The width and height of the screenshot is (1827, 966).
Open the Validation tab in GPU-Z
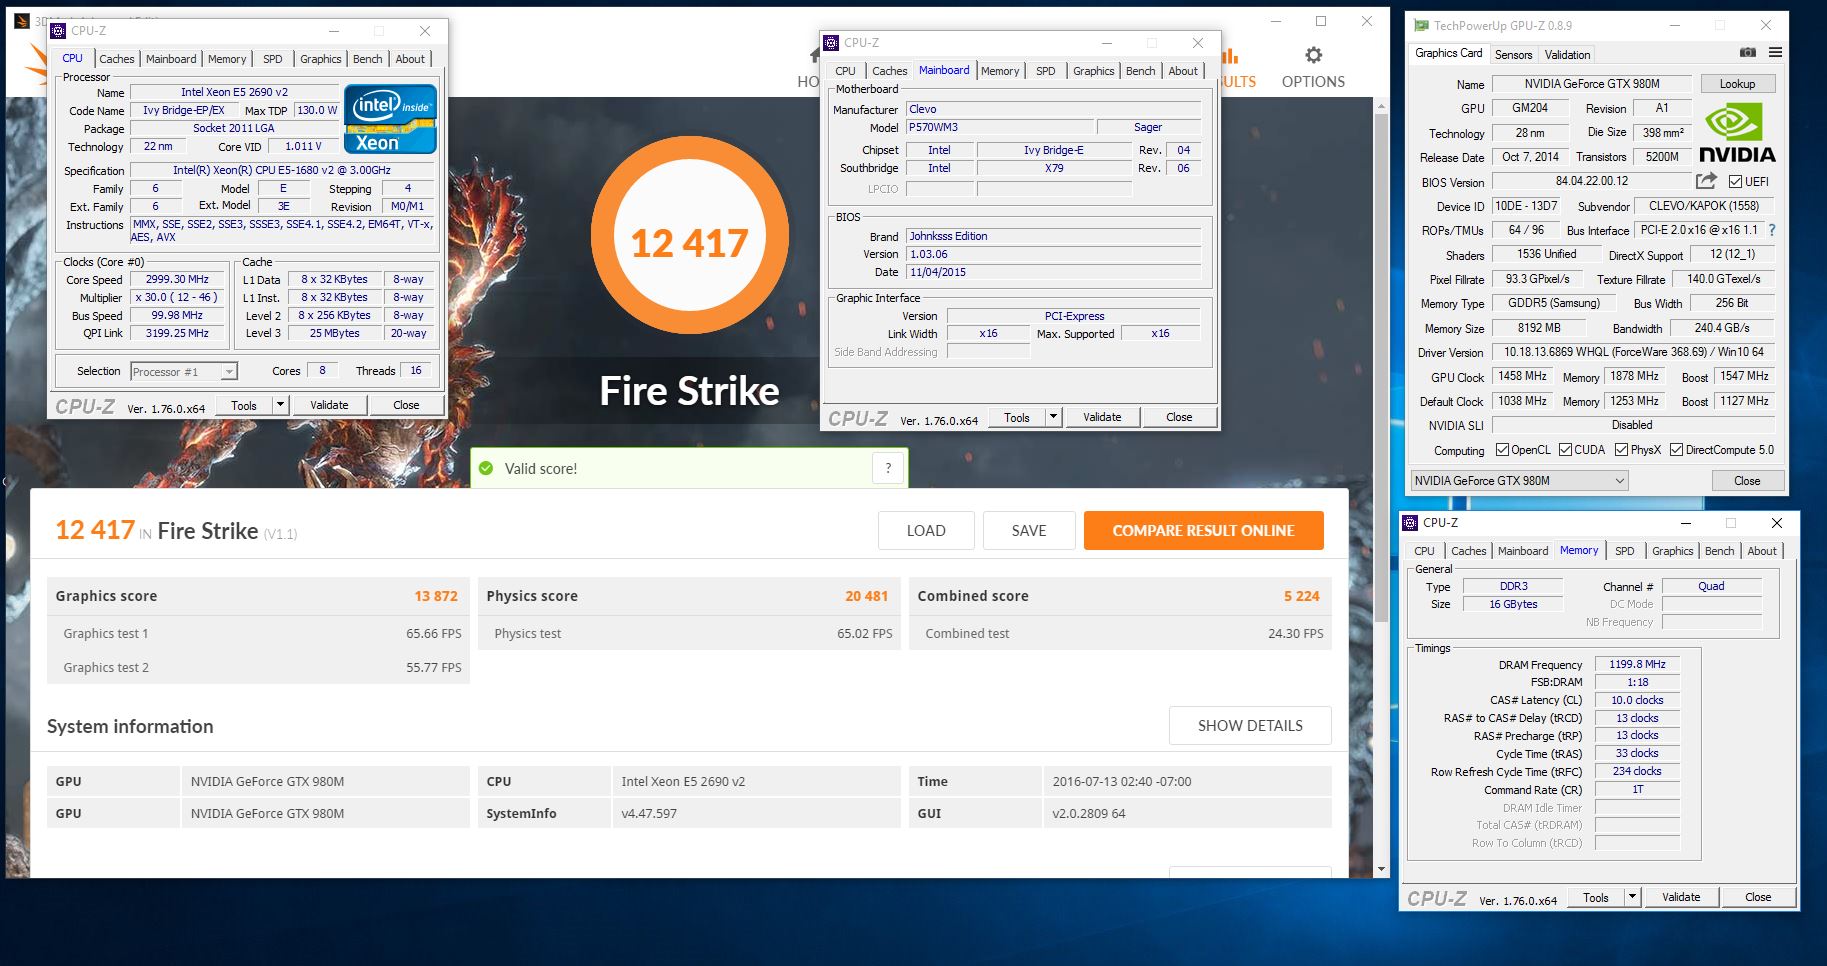pyautogui.click(x=1567, y=55)
